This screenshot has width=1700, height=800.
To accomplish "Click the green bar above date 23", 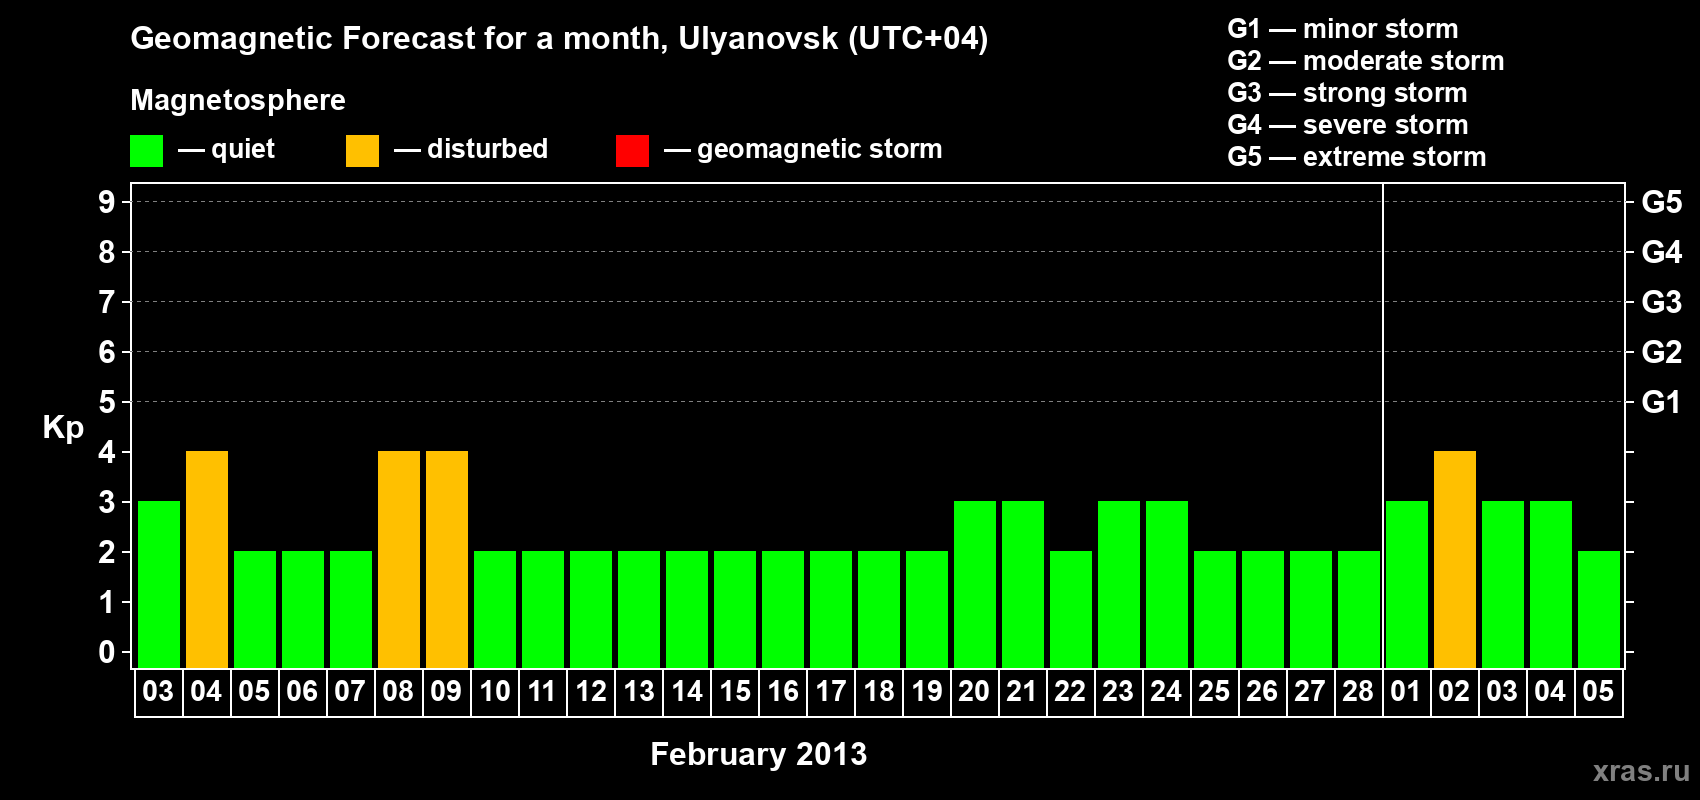I will tap(1119, 585).
